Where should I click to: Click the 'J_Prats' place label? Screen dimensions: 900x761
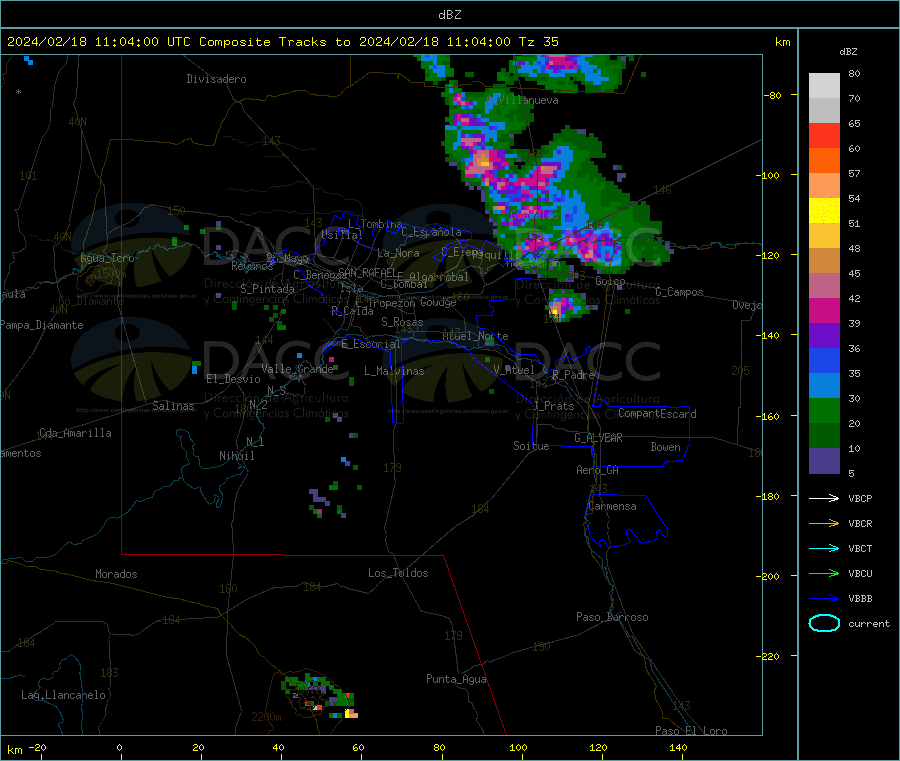(553, 406)
